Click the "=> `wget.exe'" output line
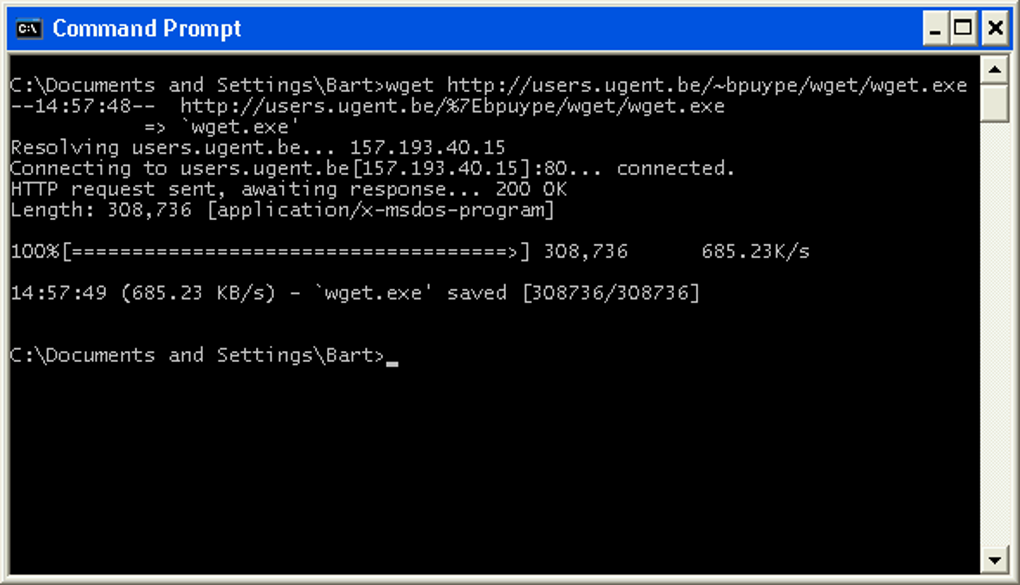1020x585 pixels. click(221, 127)
